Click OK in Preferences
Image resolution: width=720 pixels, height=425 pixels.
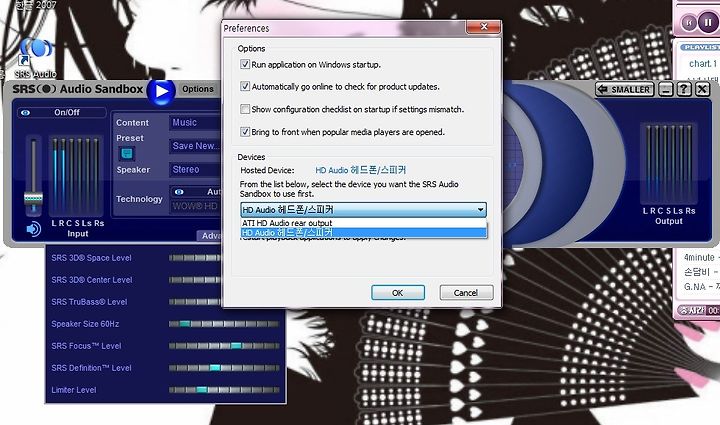tap(398, 293)
